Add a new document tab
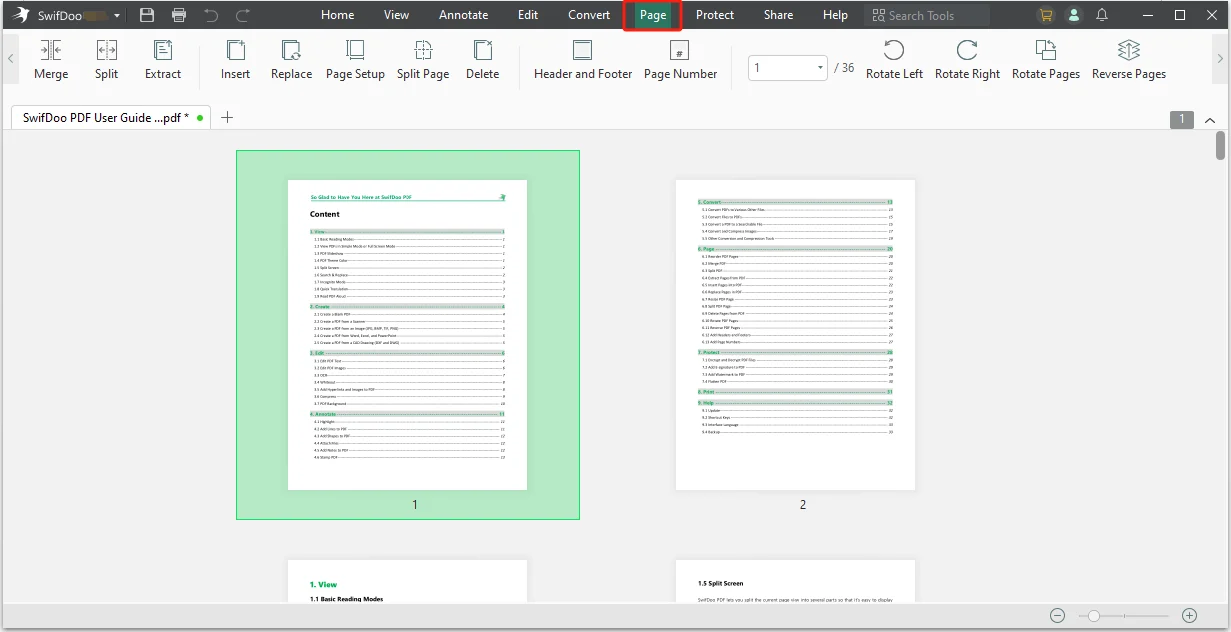The image size is (1231, 632). click(x=227, y=117)
